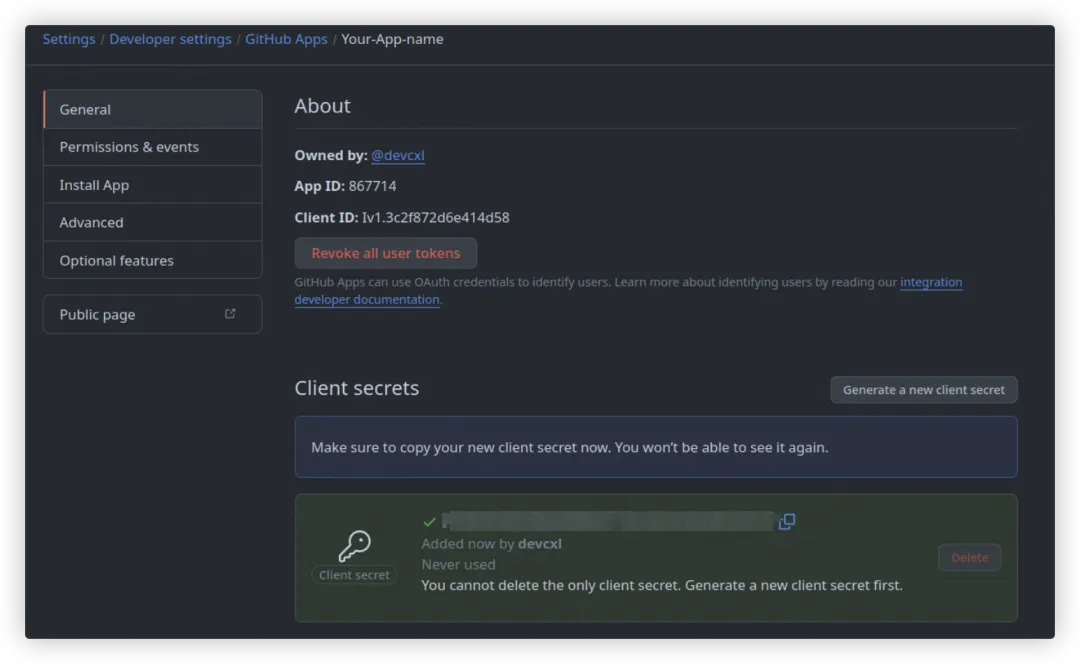Click Revoke all user tokens button
This screenshot has width=1080, height=664.
tap(386, 253)
